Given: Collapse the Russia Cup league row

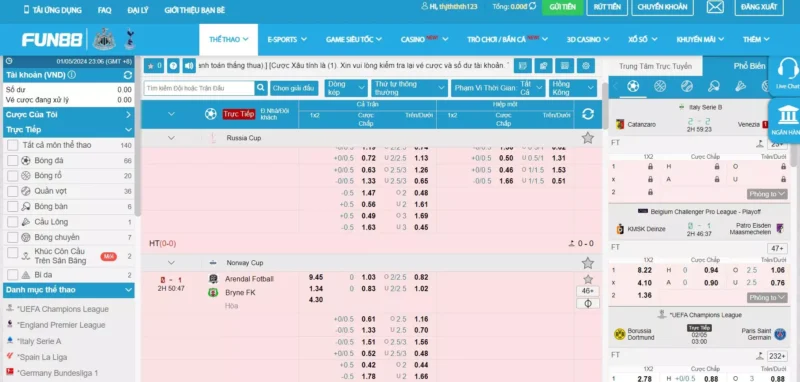Looking at the screenshot, I should (171, 138).
